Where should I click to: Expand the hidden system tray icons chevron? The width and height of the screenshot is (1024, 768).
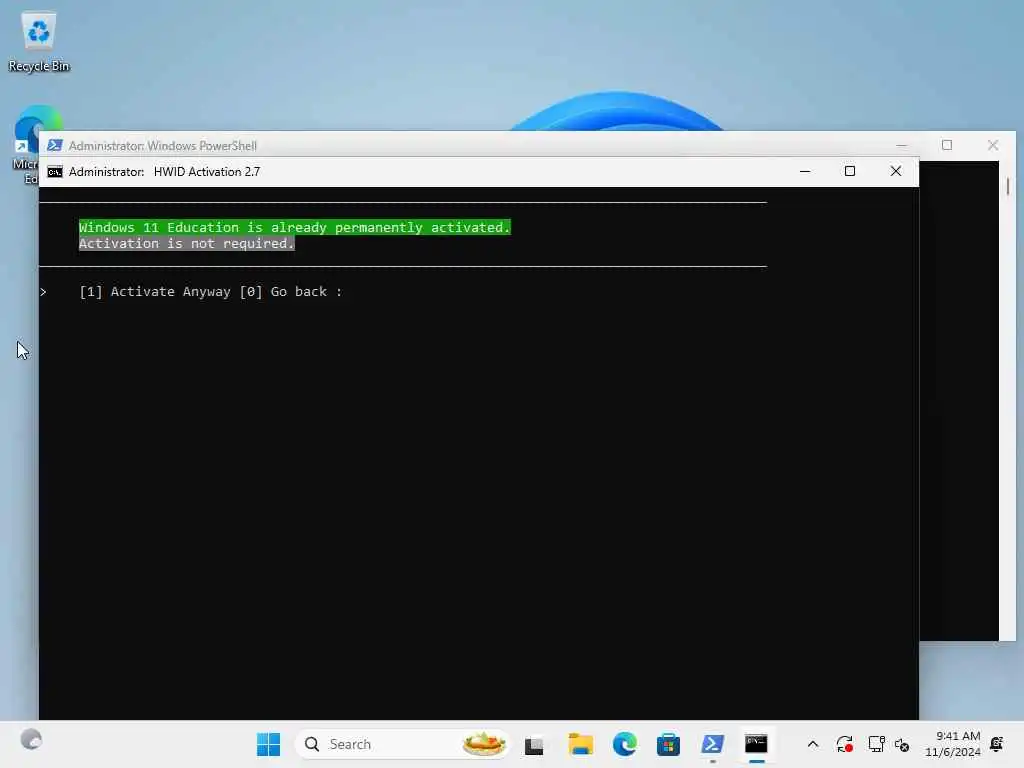pyautogui.click(x=813, y=744)
